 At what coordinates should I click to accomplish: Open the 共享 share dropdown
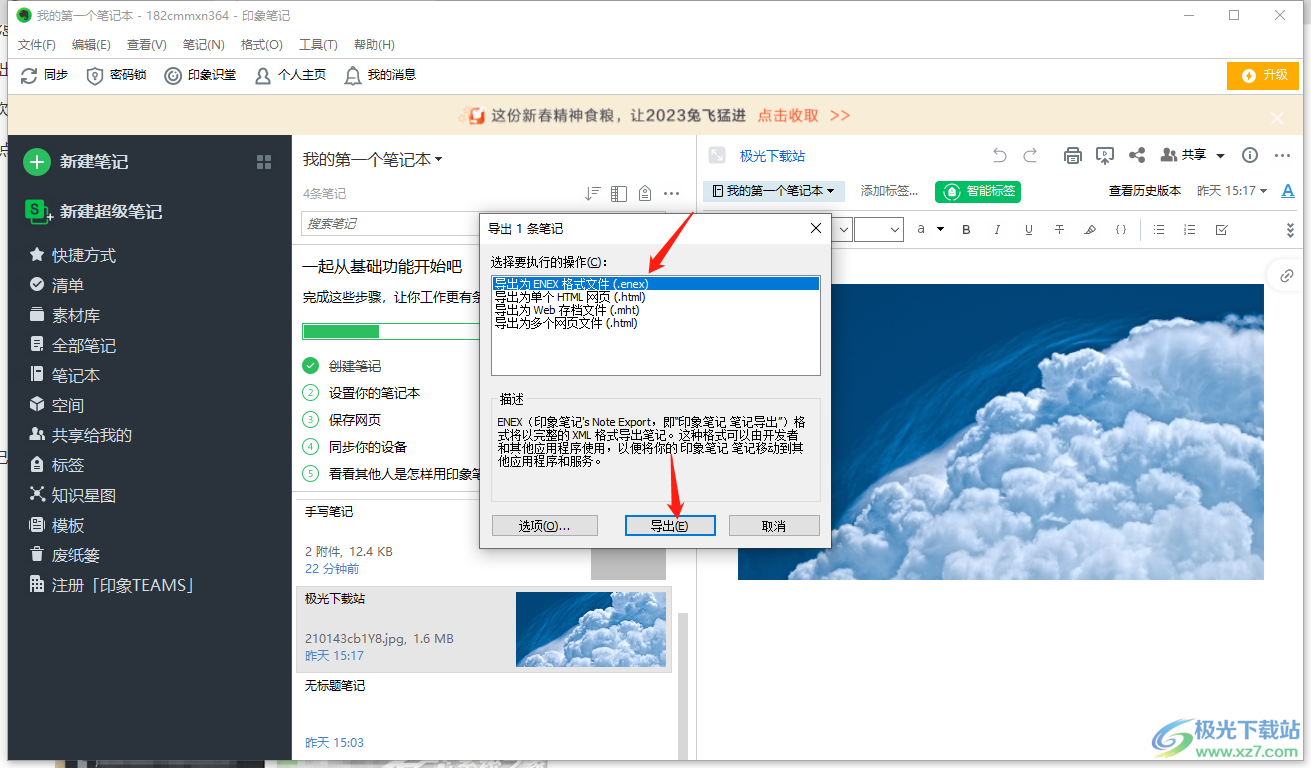(1193, 155)
